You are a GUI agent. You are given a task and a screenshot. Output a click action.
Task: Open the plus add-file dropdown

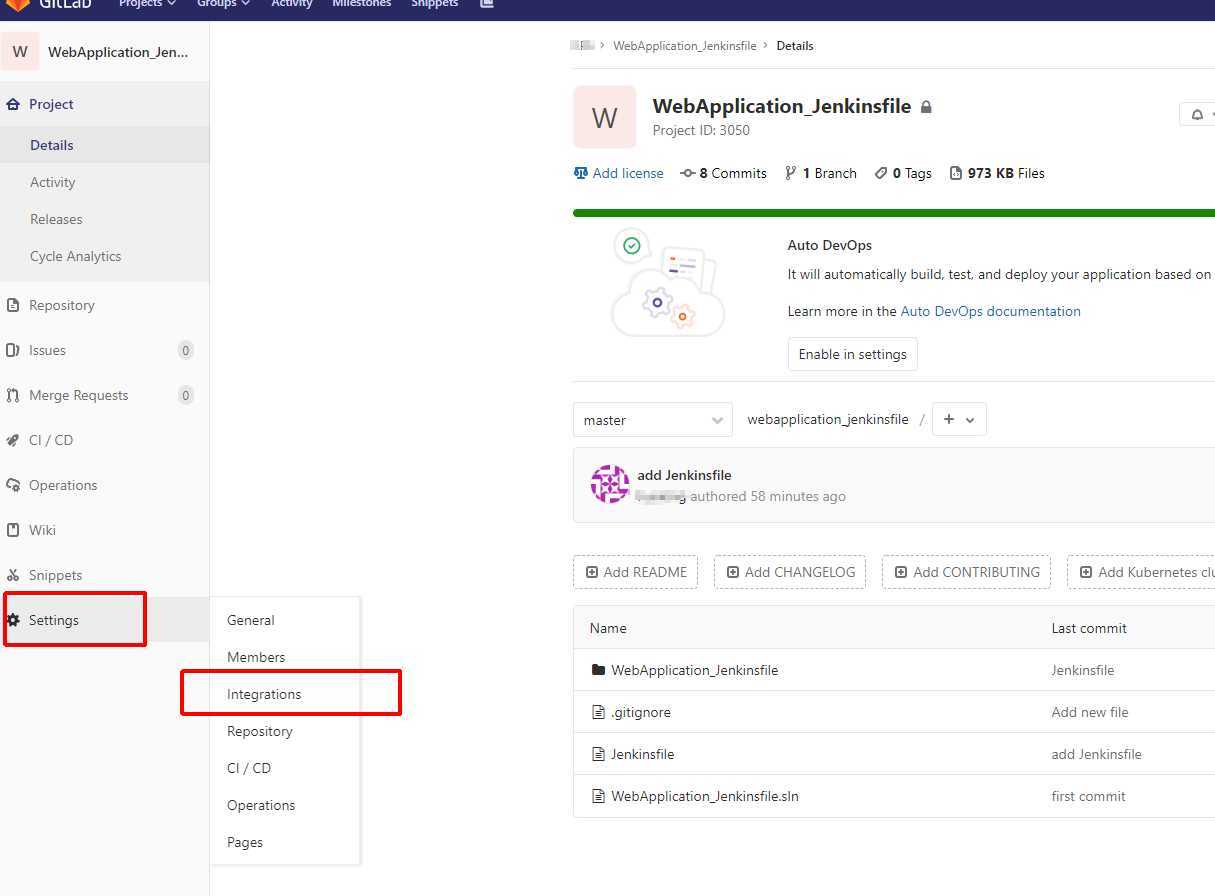click(959, 420)
